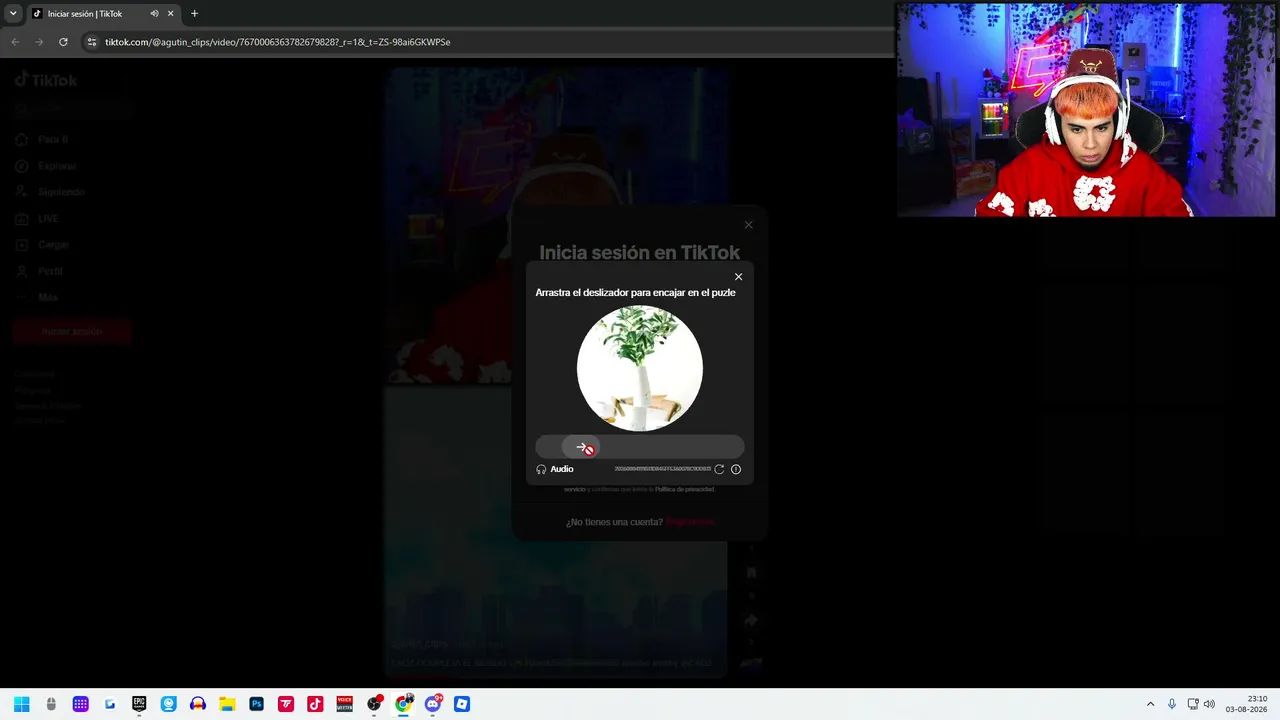Viewport: 1280px width, 720px height.
Task: Open the red TF app taskbar icon
Action: 286,704
